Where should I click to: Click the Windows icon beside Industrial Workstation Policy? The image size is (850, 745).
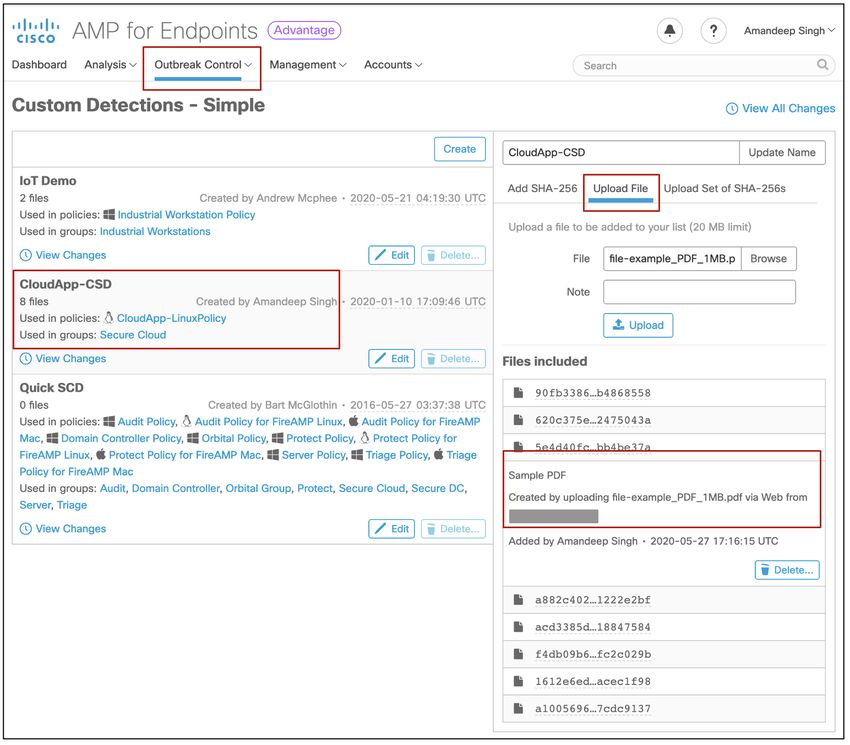pyautogui.click(x=109, y=214)
